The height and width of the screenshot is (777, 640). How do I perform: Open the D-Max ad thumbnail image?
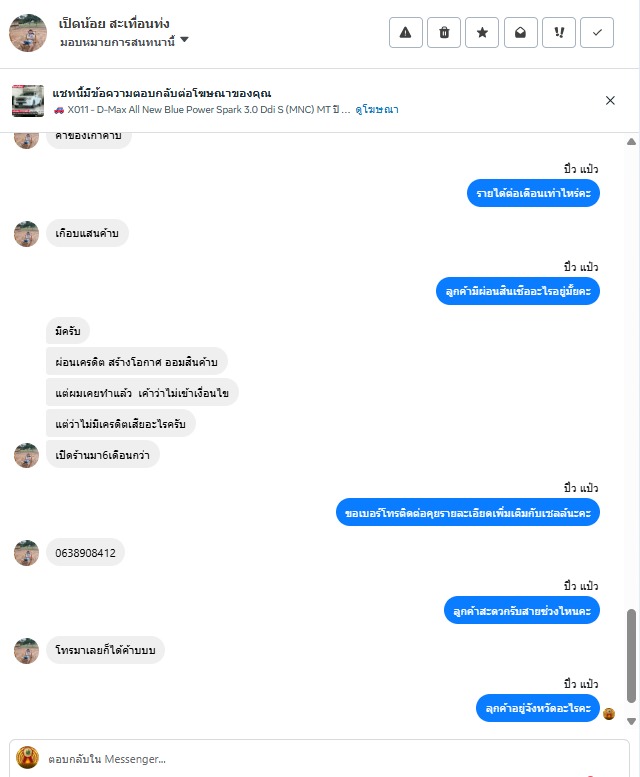point(28,101)
